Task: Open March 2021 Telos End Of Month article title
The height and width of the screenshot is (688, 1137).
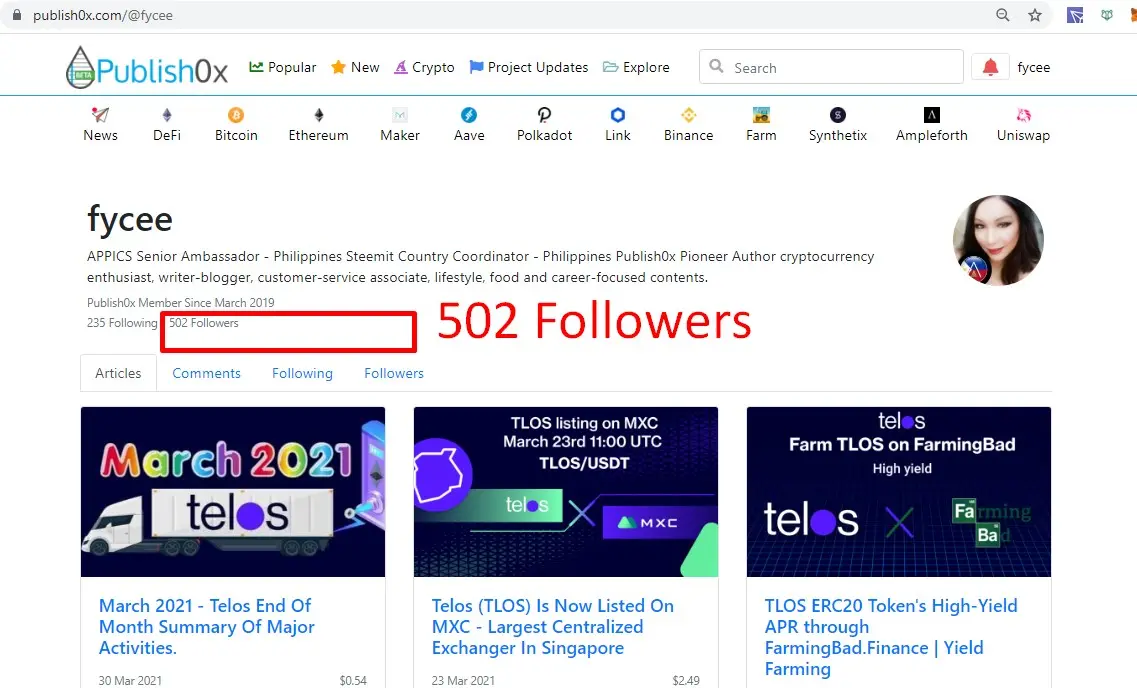Action: click(x=207, y=626)
